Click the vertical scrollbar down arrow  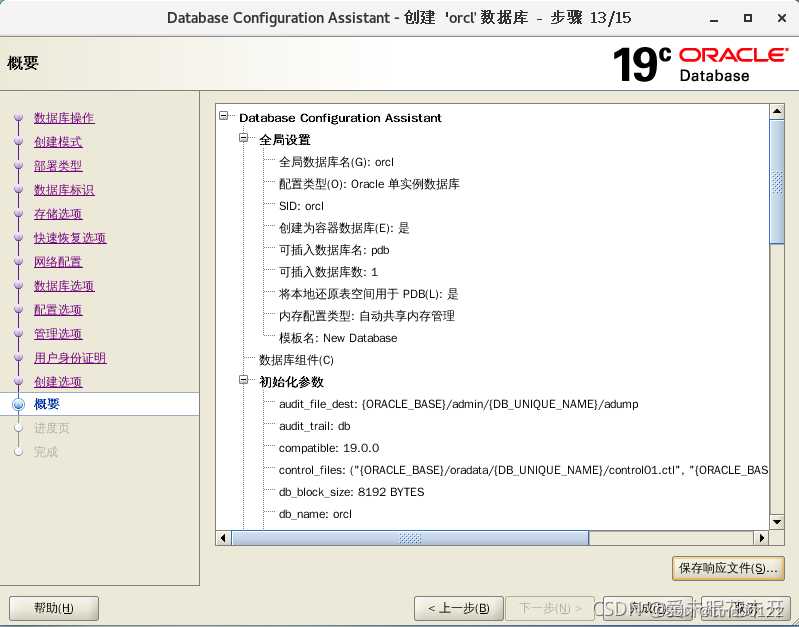pos(777,521)
